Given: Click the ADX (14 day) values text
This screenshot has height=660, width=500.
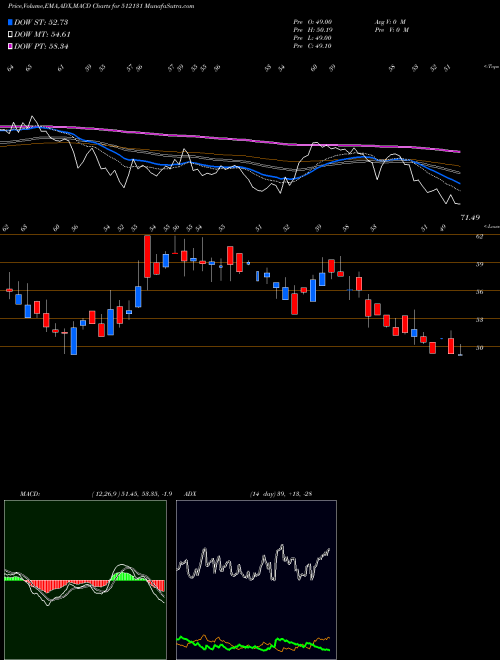Looking at the screenshot, I should pyautogui.click(x=280, y=494).
